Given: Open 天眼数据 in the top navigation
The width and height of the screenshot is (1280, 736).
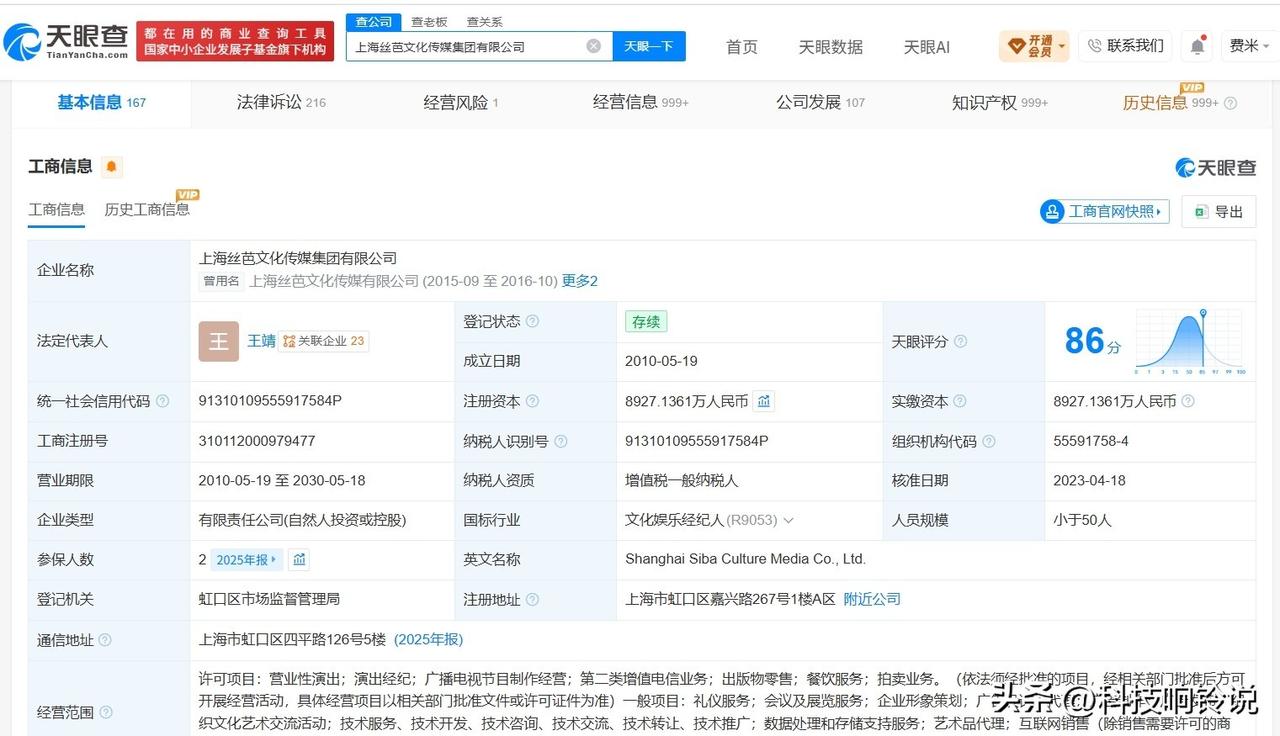Looking at the screenshot, I should 830,47.
